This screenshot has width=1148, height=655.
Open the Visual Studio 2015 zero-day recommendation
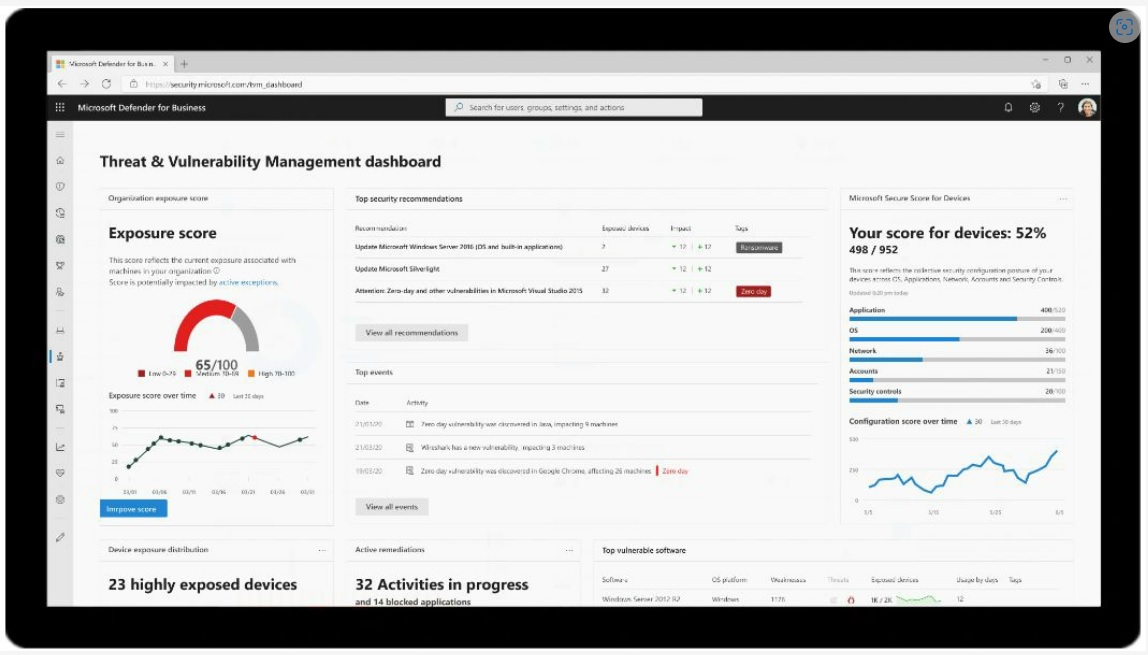469,291
